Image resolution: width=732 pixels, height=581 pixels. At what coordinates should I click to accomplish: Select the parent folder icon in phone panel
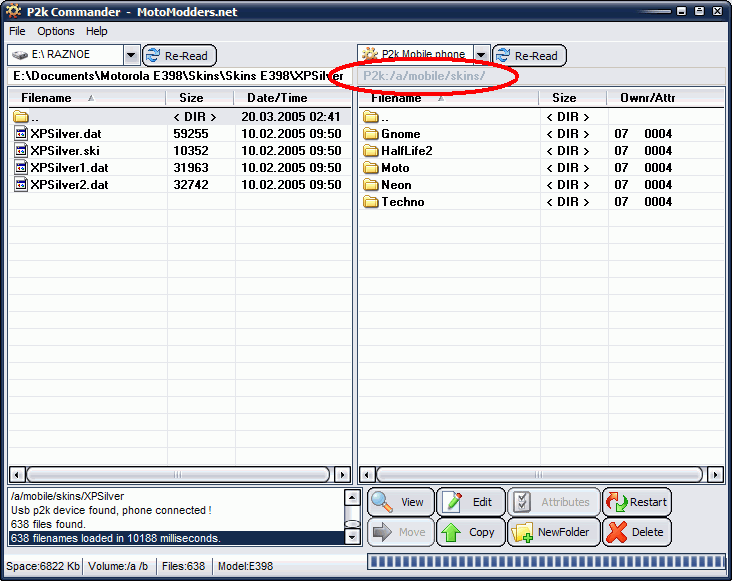click(x=371, y=117)
